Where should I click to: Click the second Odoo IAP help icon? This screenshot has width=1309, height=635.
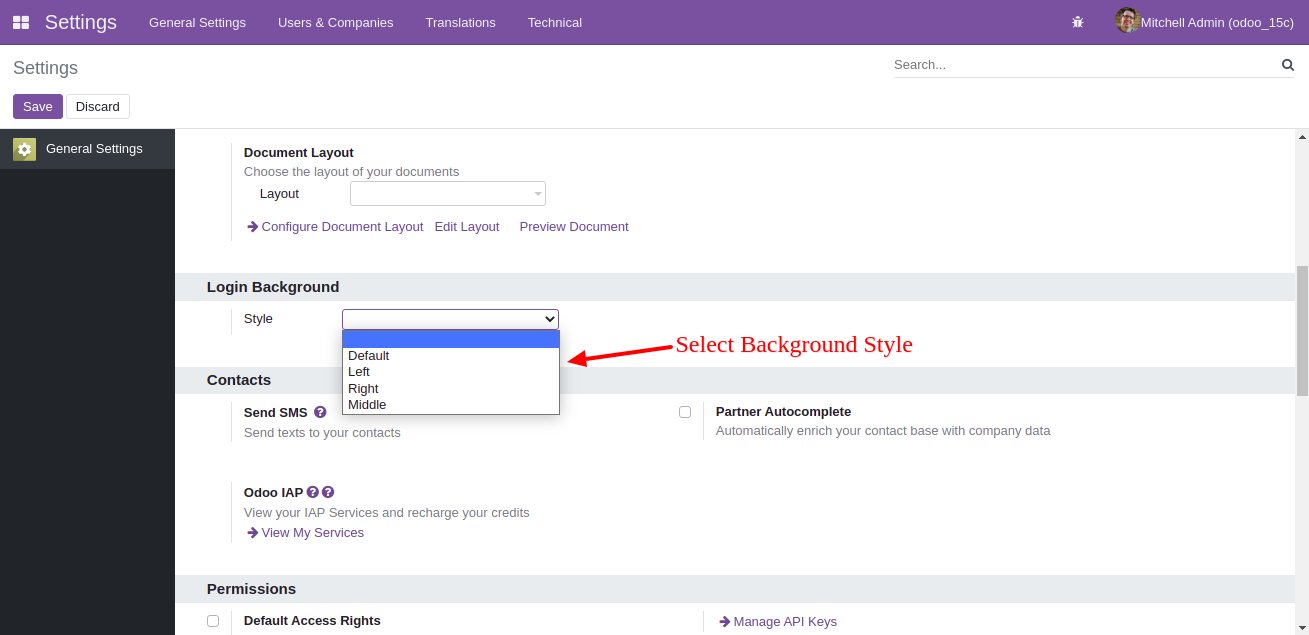coord(328,492)
